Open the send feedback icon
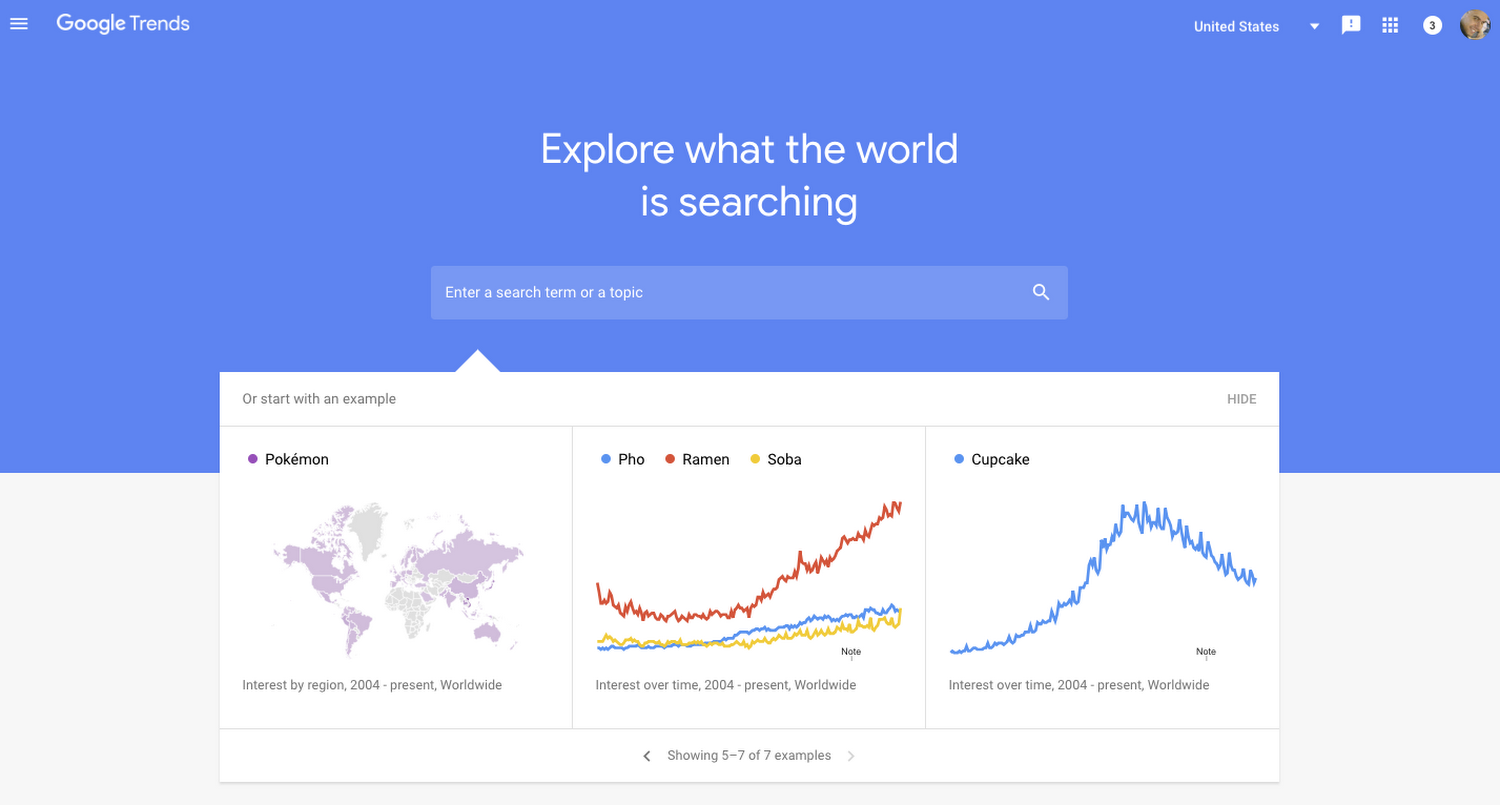1500x805 pixels. click(x=1350, y=24)
